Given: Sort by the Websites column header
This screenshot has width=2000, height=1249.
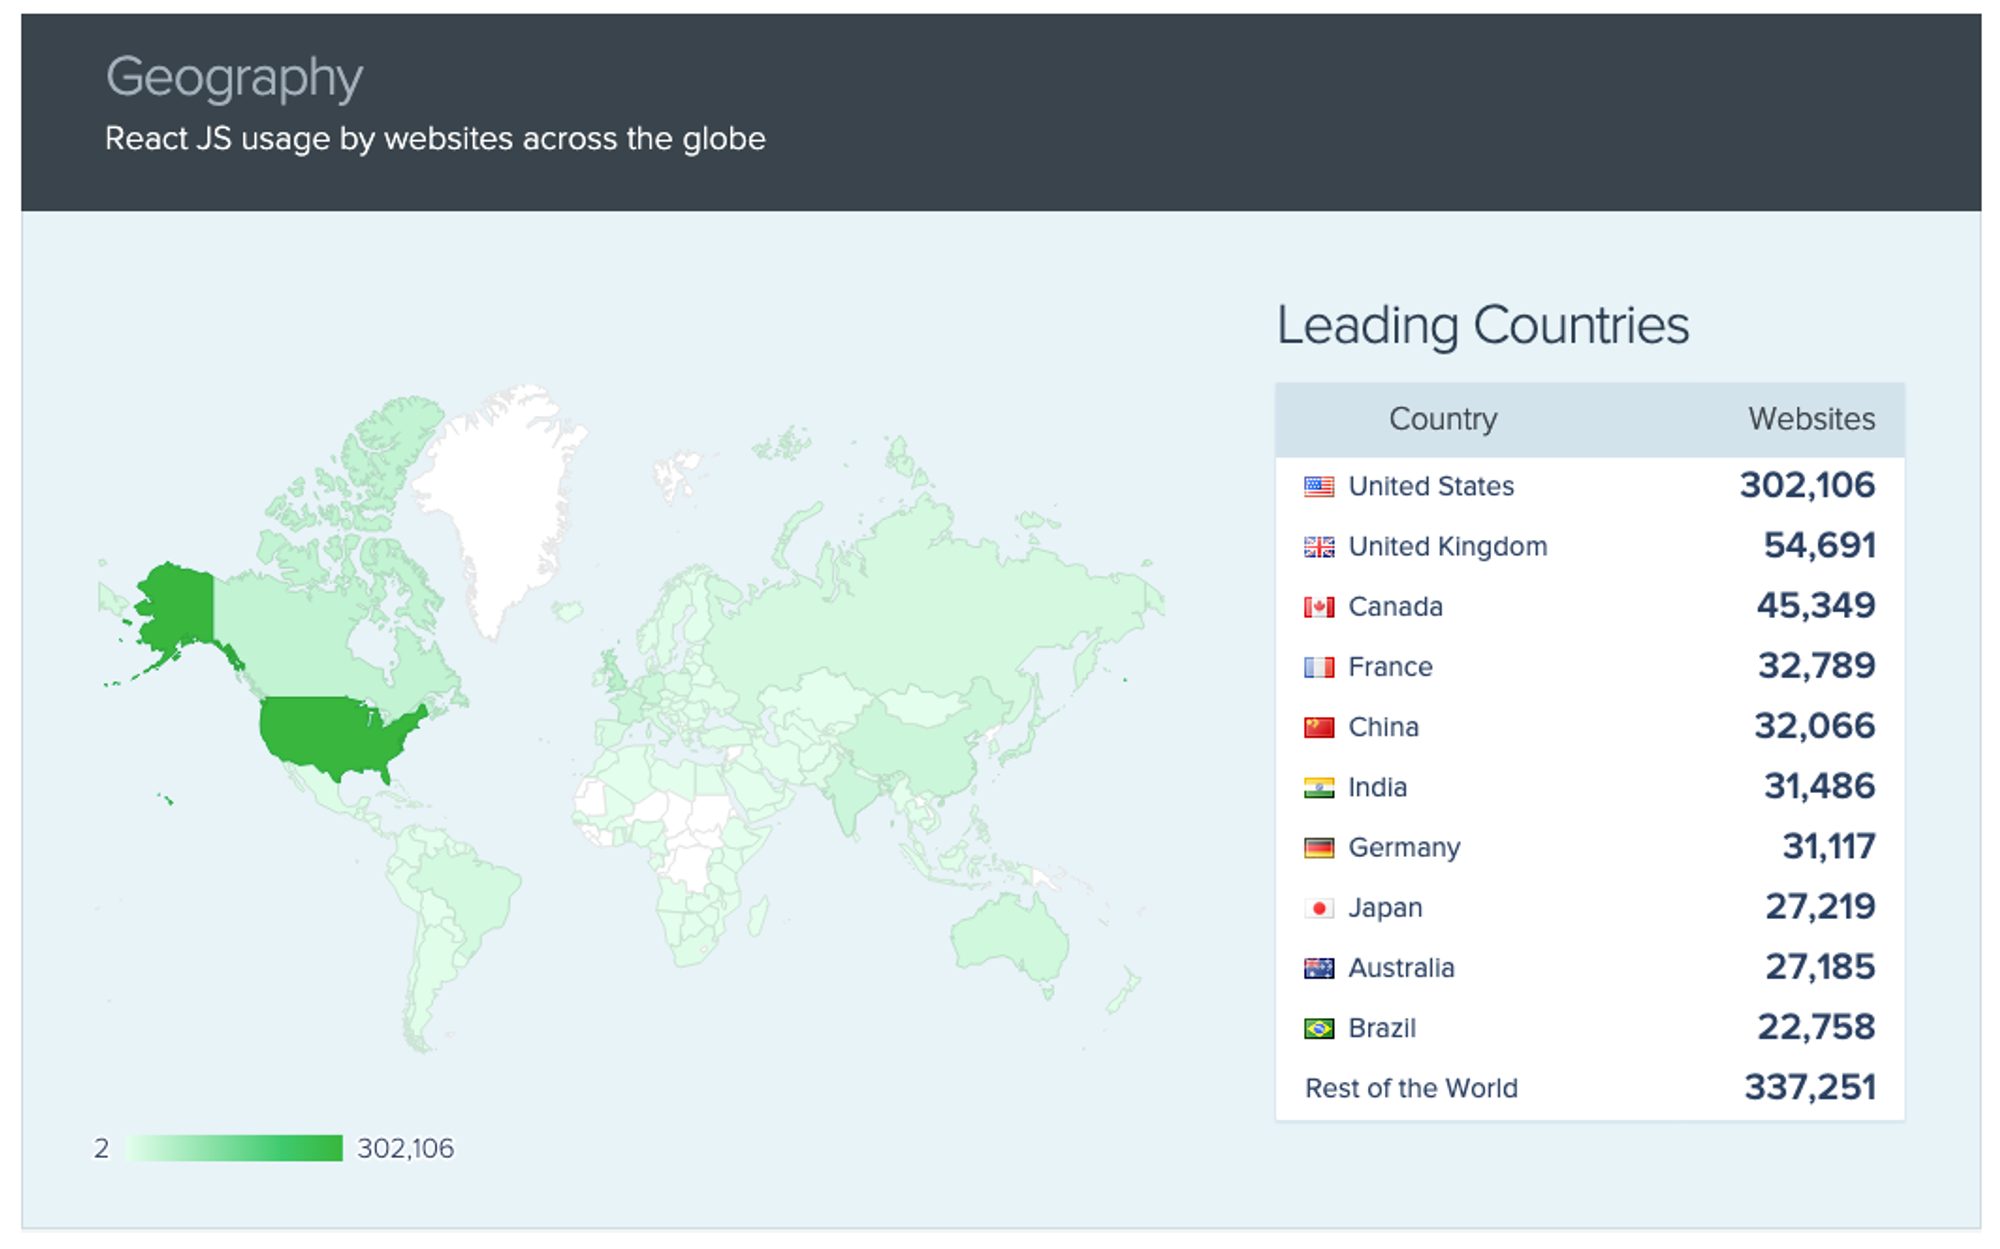Looking at the screenshot, I should [1810, 419].
